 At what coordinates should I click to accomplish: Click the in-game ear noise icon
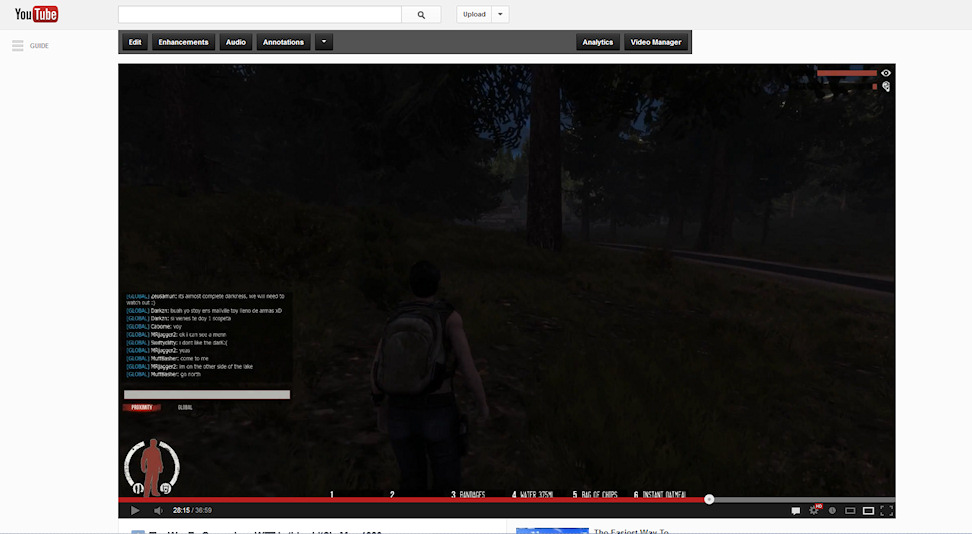pyautogui.click(x=886, y=87)
